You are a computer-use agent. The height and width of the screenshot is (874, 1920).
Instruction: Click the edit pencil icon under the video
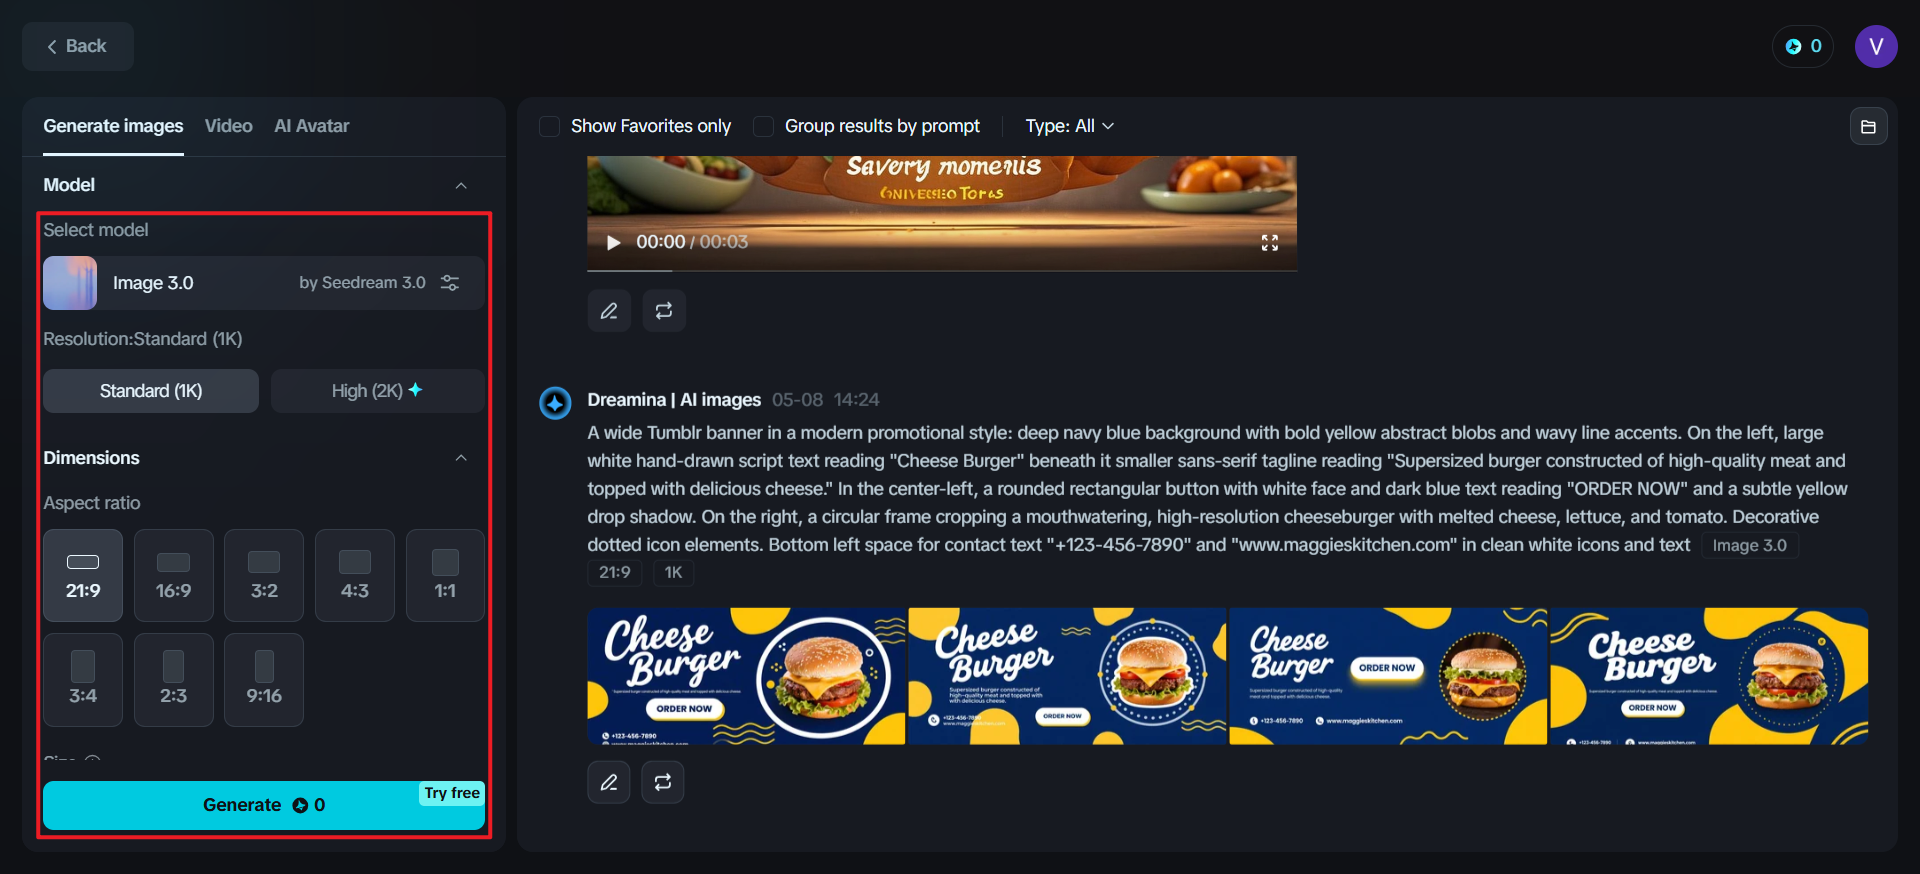pyautogui.click(x=609, y=311)
